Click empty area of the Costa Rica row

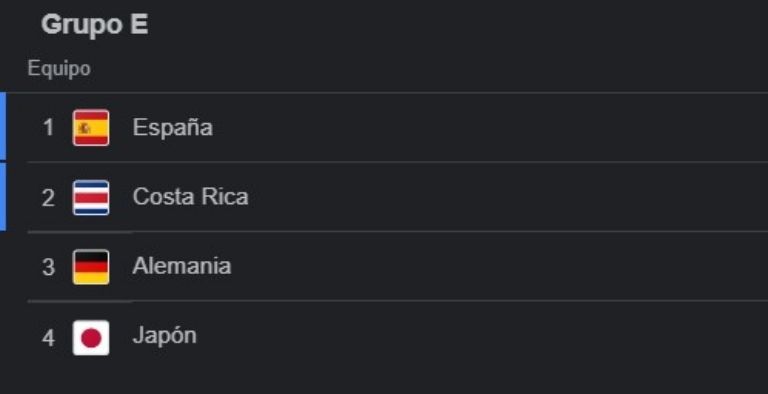pyautogui.click(x=490, y=197)
